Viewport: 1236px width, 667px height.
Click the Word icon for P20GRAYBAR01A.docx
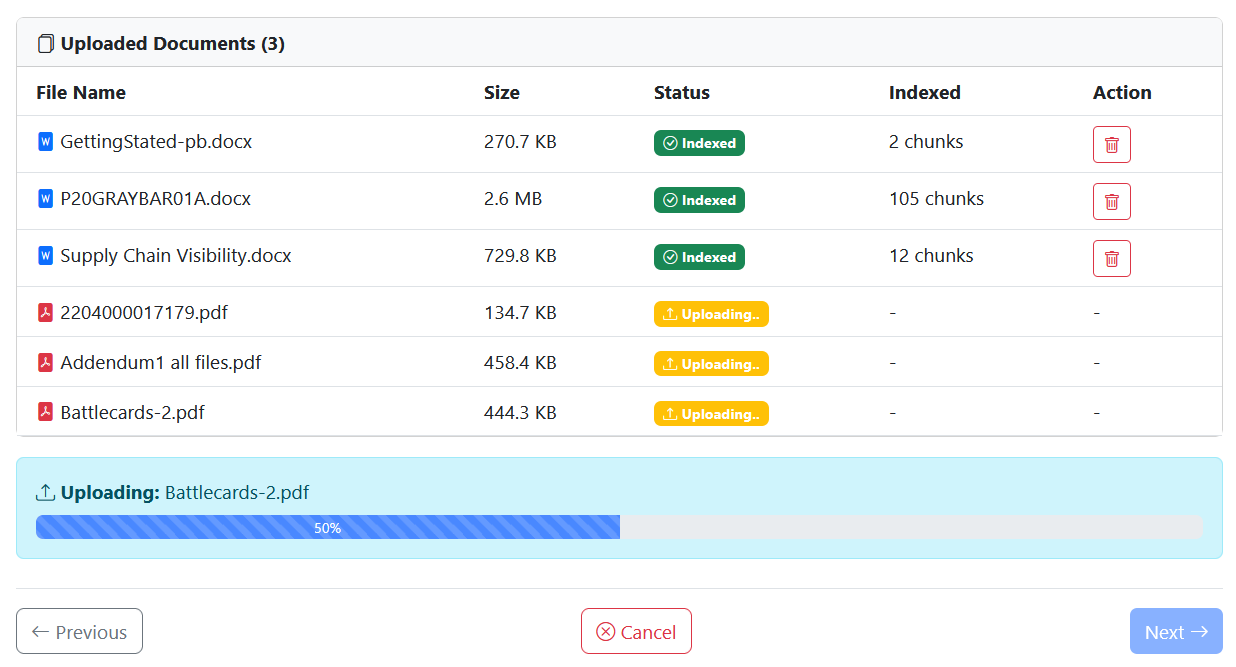pyautogui.click(x=45, y=199)
